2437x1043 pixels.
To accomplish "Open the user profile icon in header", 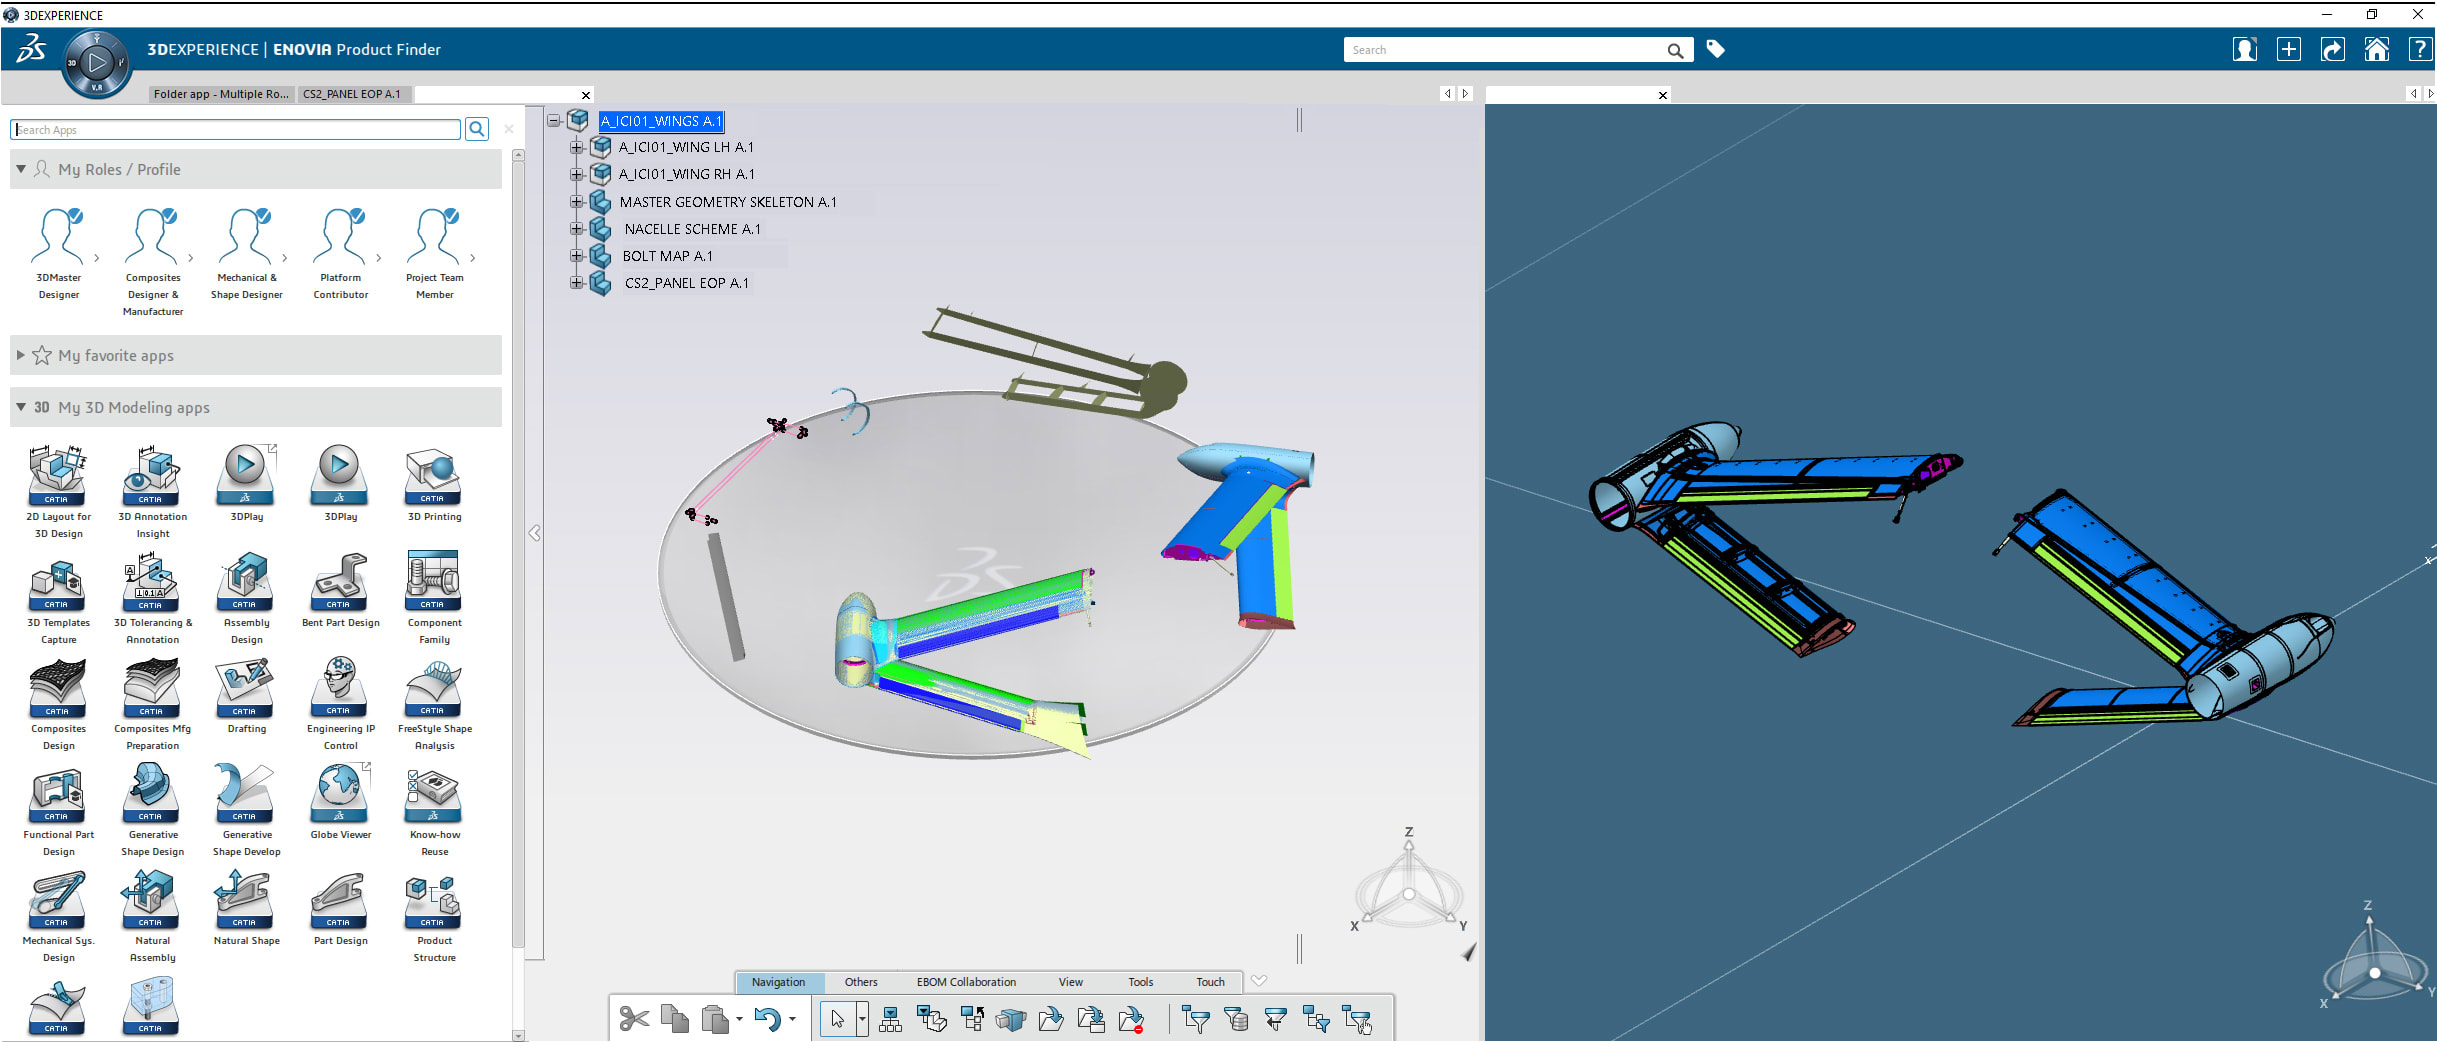I will (x=2245, y=49).
